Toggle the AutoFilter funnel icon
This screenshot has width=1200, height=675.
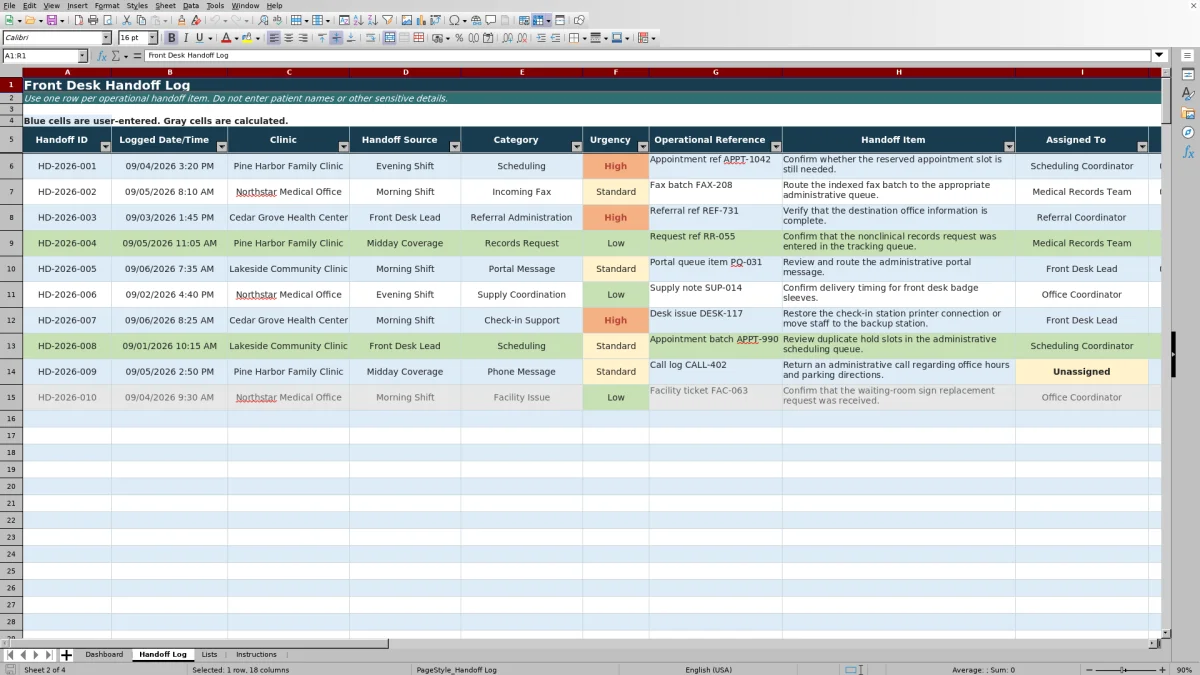point(387,20)
